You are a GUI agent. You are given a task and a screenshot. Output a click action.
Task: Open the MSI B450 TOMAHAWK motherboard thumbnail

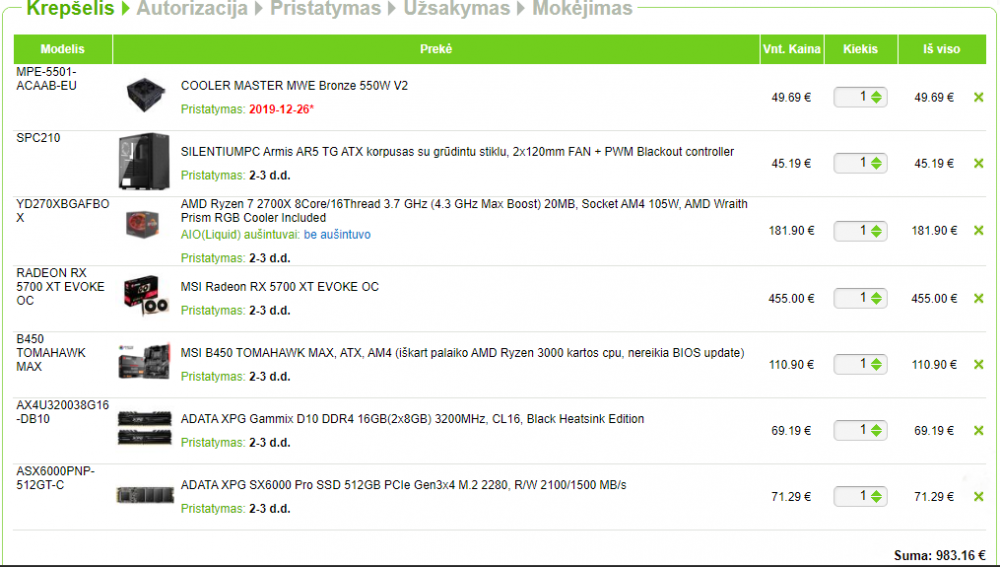145,362
